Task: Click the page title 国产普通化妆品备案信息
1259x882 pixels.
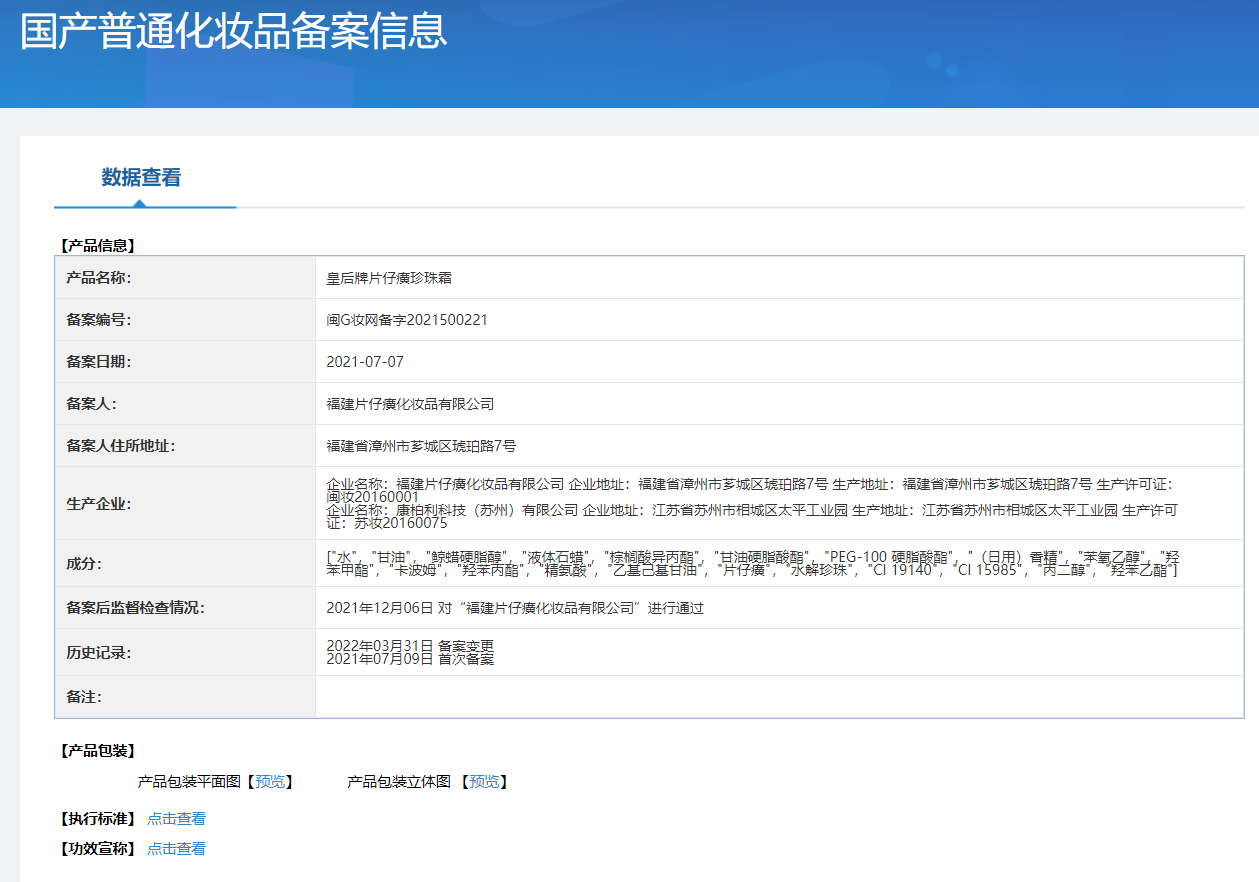Action: point(234,32)
